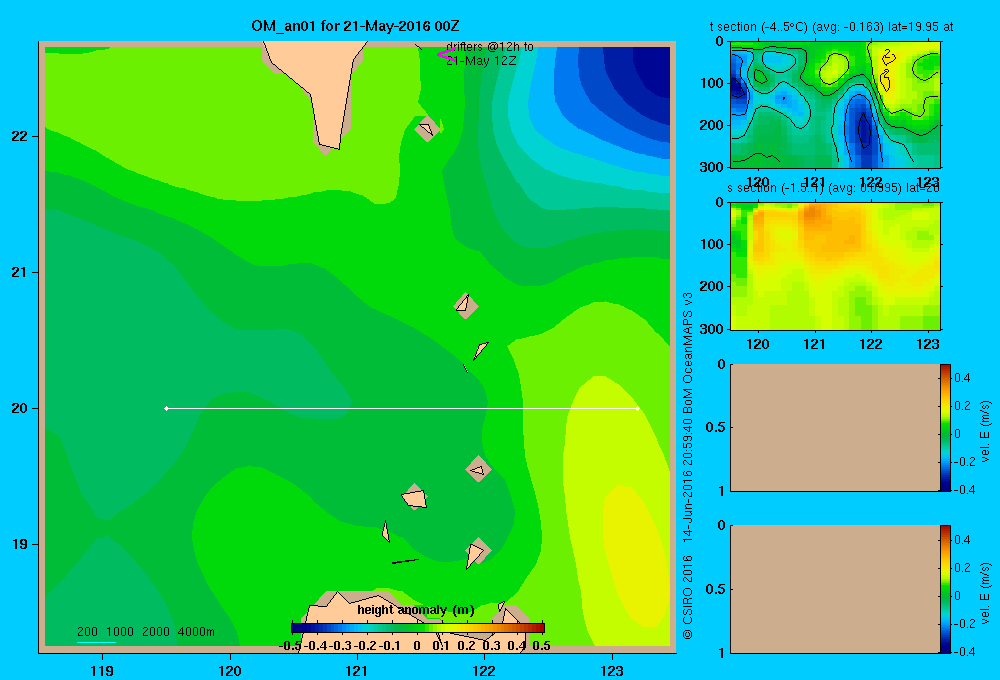Click the latitude 19 label on the main map
Viewport: 1000px width, 680px height.
19,544
